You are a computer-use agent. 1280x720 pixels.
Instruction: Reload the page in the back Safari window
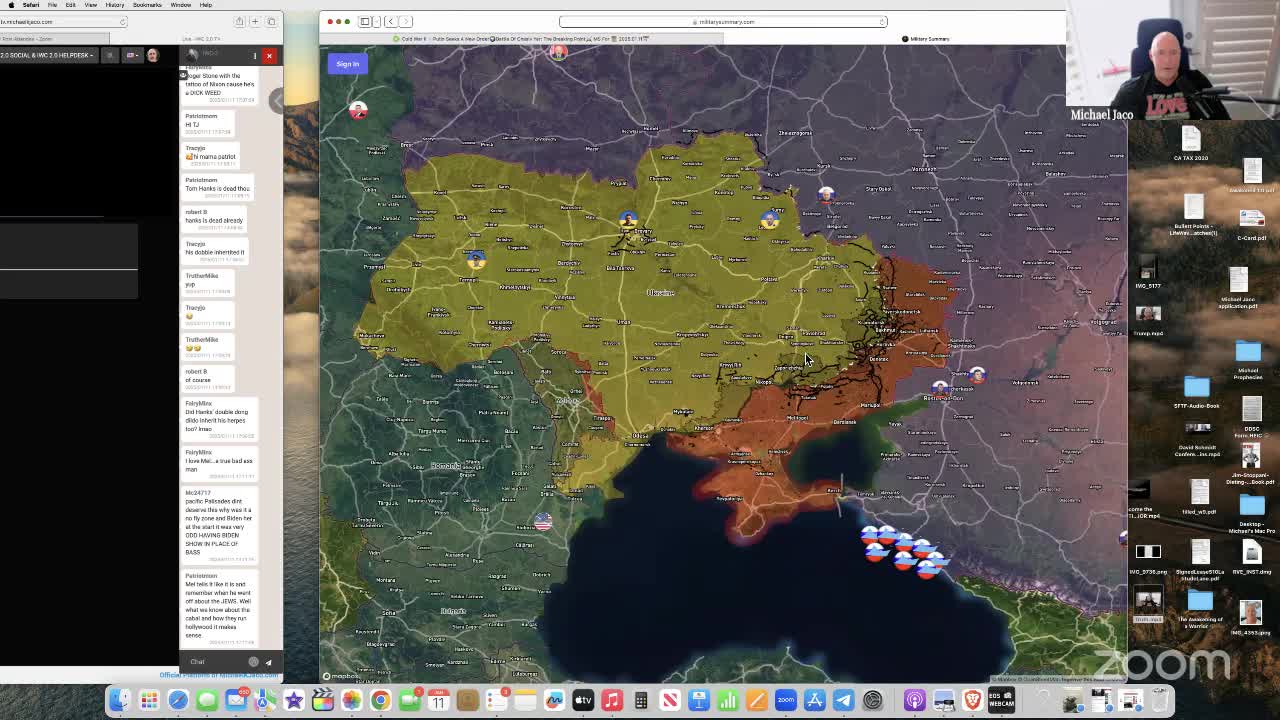click(123, 21)
